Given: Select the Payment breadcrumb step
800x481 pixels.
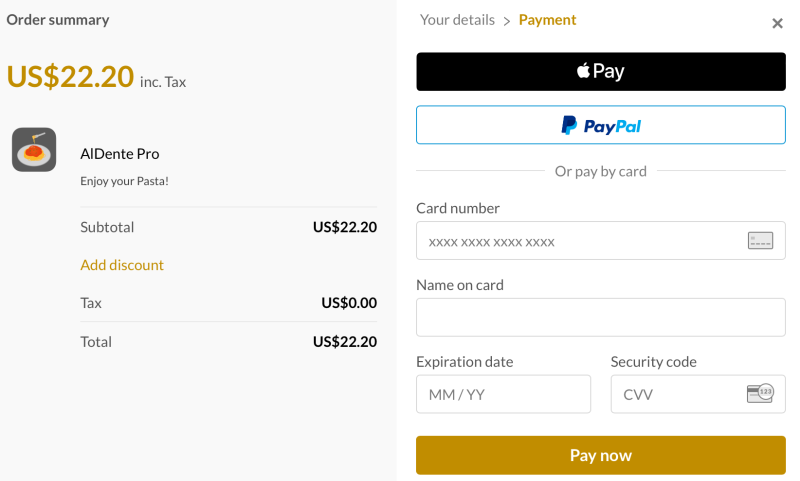Looking at the screenshot, I should tap(547, 20).
